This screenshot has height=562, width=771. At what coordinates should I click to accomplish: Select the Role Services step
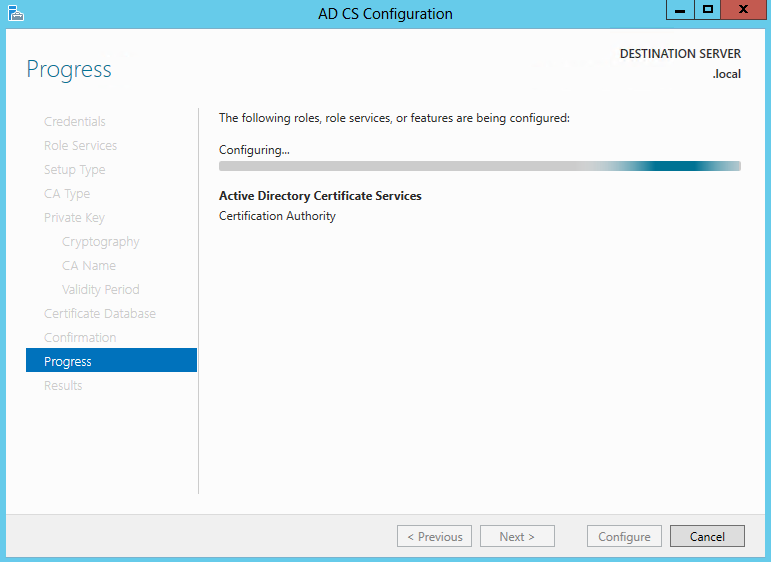[81, 146]
